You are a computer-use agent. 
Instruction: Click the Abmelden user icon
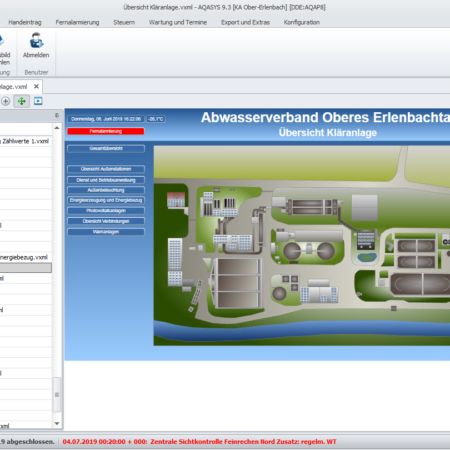point(36,41)
